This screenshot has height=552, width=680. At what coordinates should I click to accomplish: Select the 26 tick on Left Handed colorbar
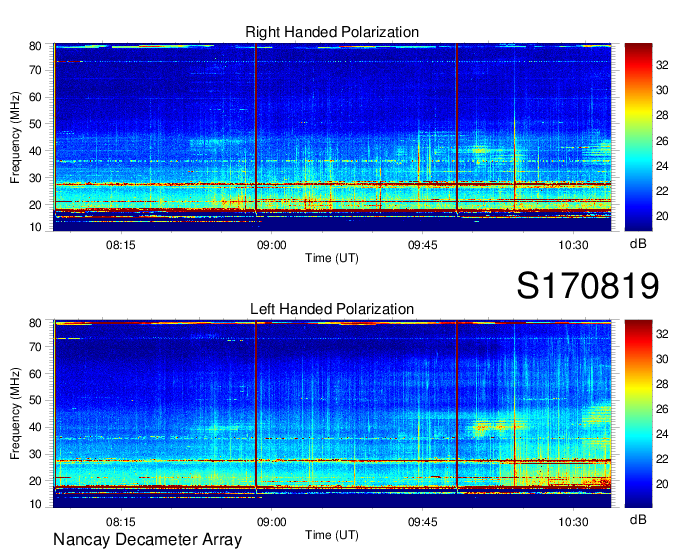(662, 409)
